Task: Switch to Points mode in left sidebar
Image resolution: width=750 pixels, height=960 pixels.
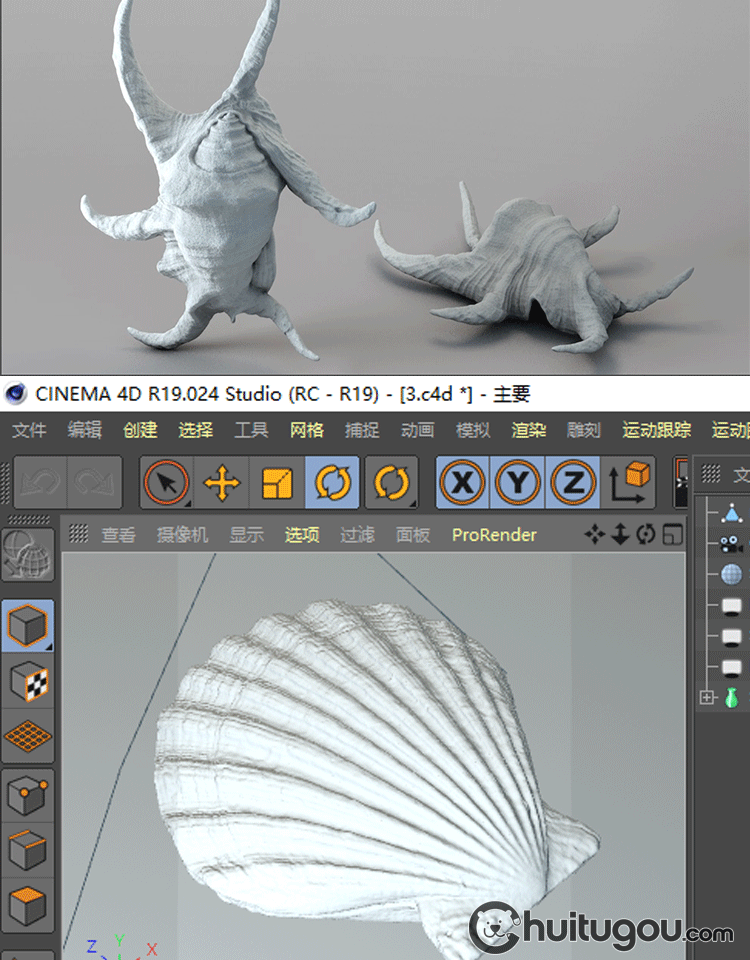Action: tap(28, 796)
